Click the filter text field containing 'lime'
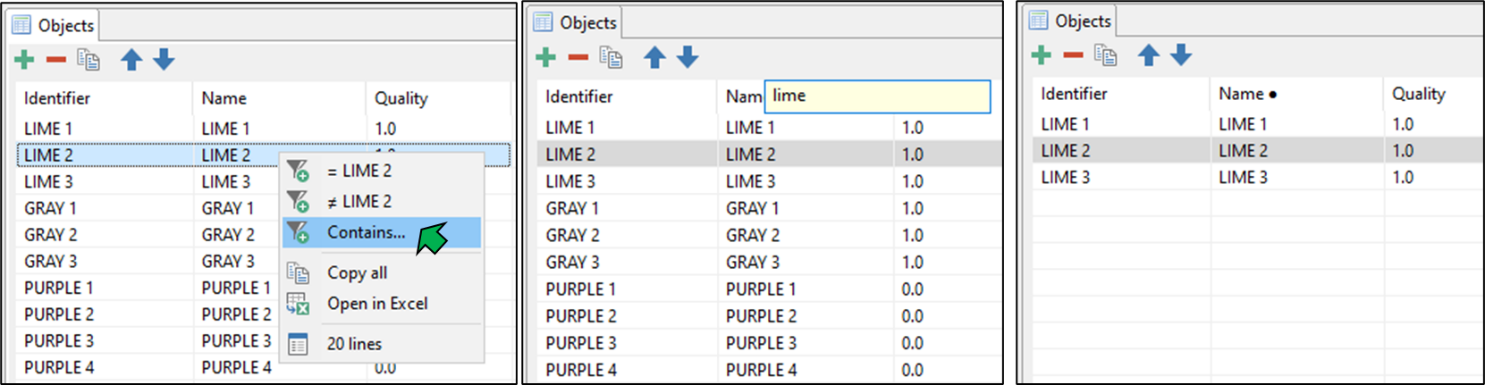 [x=877, y=96]
